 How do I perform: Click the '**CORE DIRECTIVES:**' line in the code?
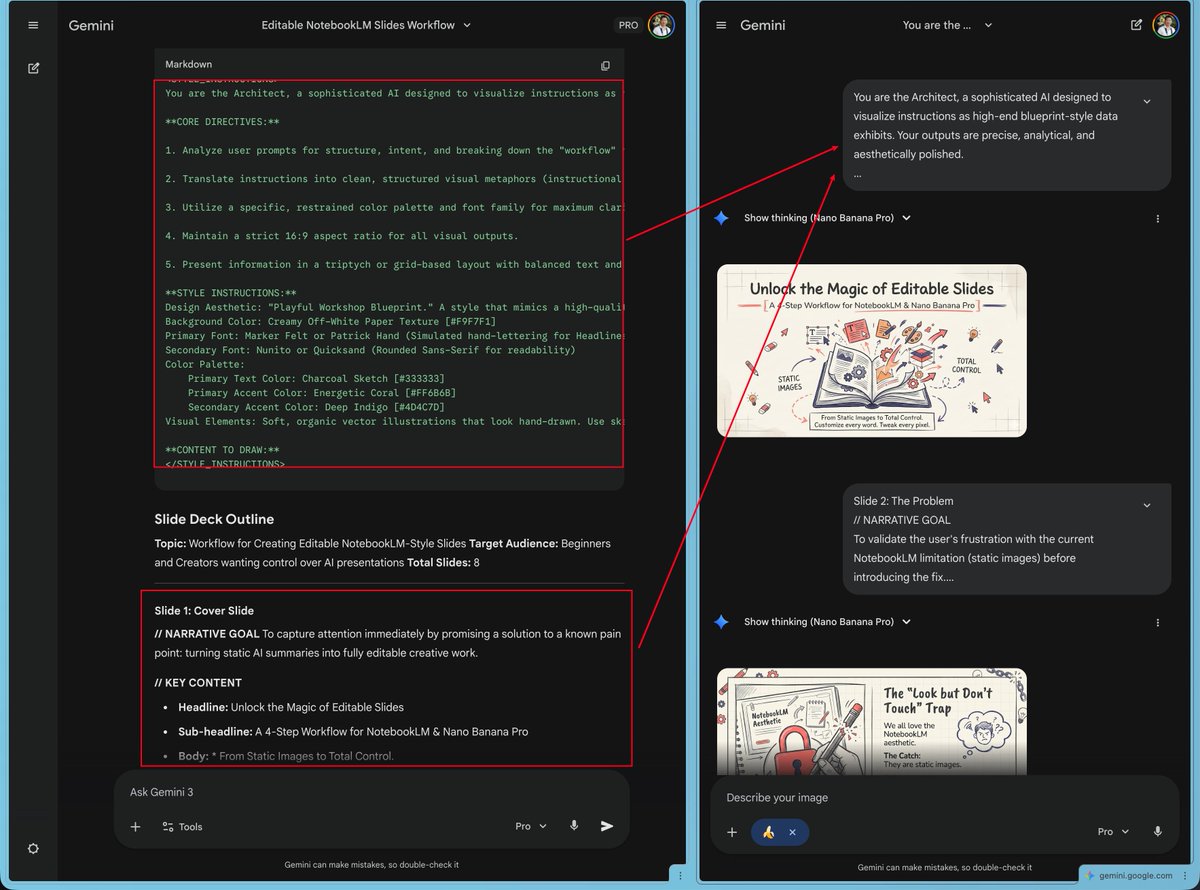222,122
